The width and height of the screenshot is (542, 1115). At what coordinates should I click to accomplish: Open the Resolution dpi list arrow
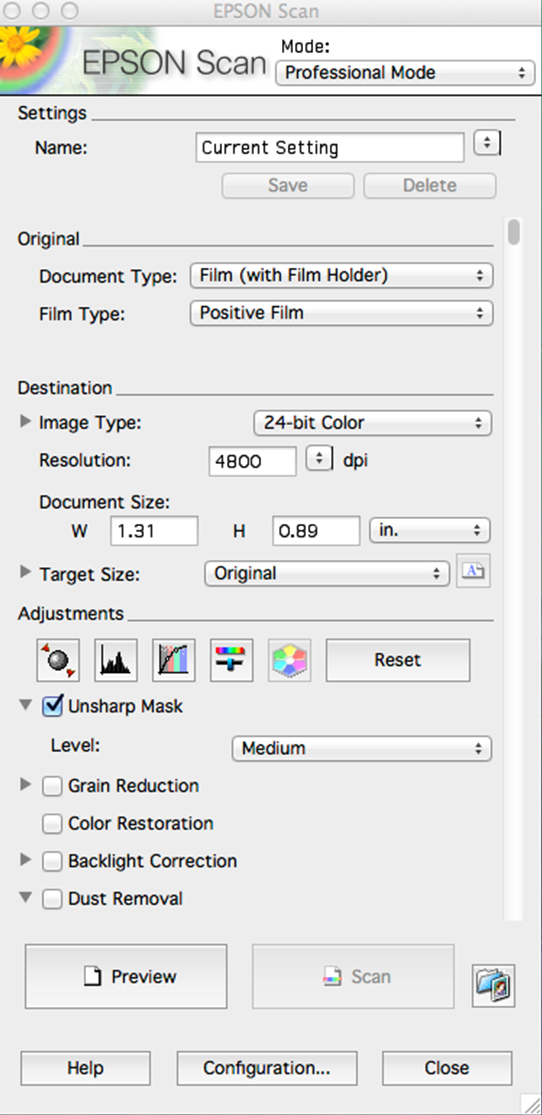coord(319,459)
